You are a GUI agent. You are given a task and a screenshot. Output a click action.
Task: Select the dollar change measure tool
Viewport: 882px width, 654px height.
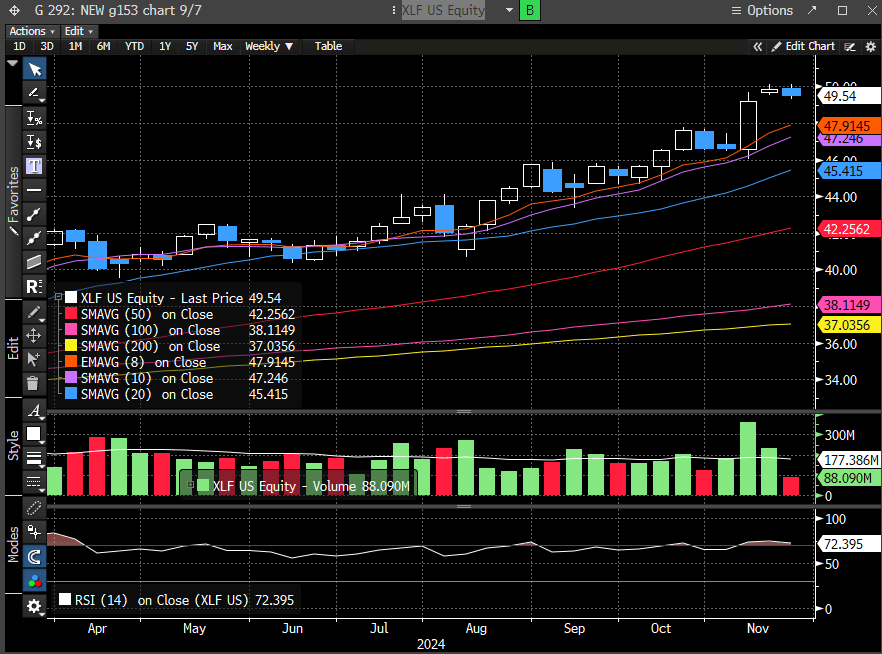click(x=34, y=142)
